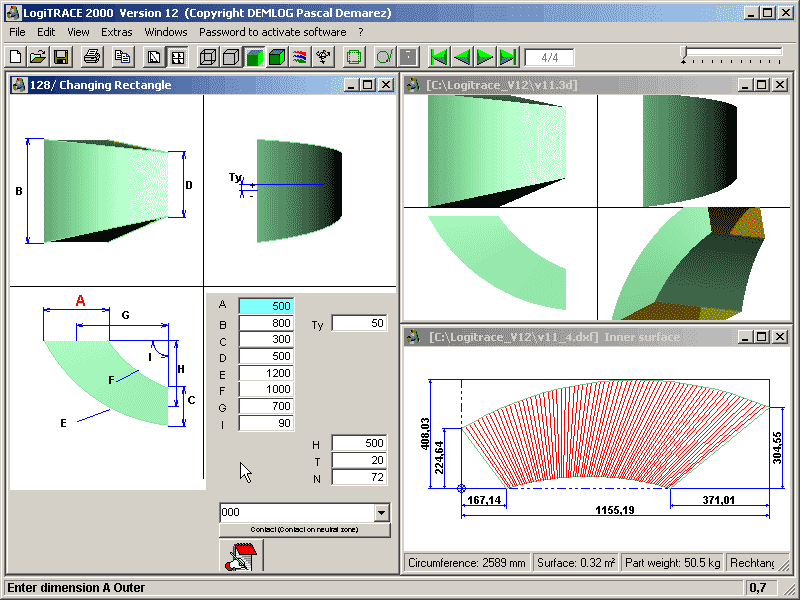Go to the last page with the green end arrow
Viewport: 800px width, 600px height.
508,57
